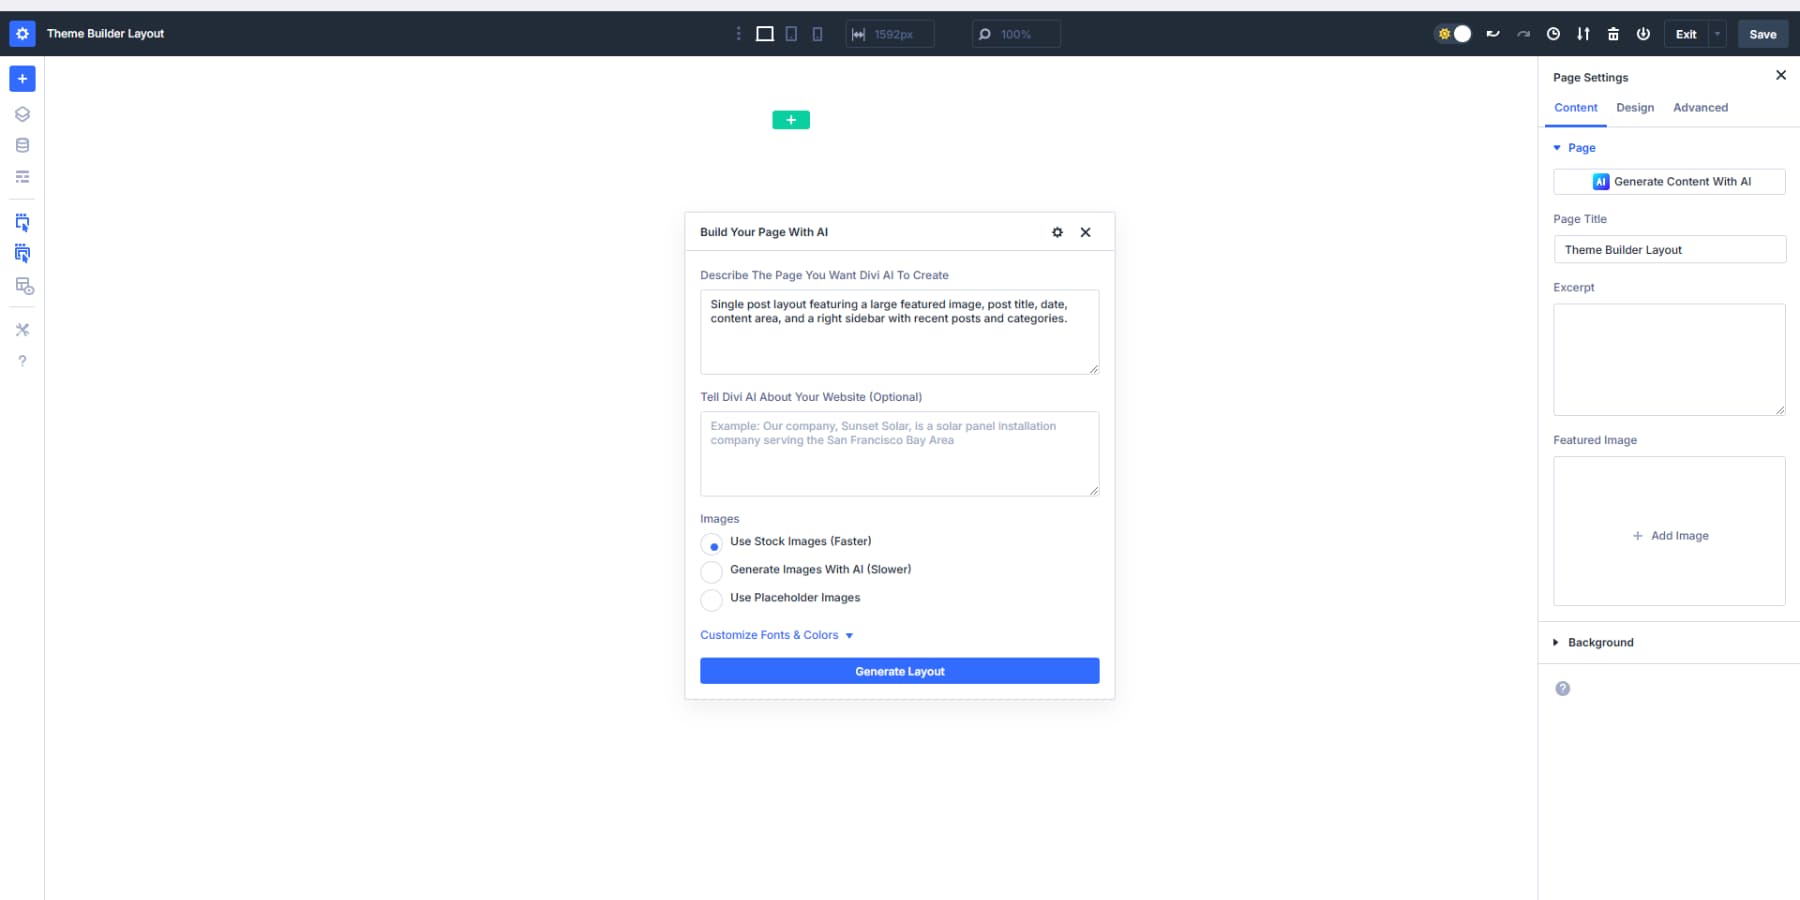Click the Generate Layout button
The width and height of the screenshot is (1800, 900).
898,670
